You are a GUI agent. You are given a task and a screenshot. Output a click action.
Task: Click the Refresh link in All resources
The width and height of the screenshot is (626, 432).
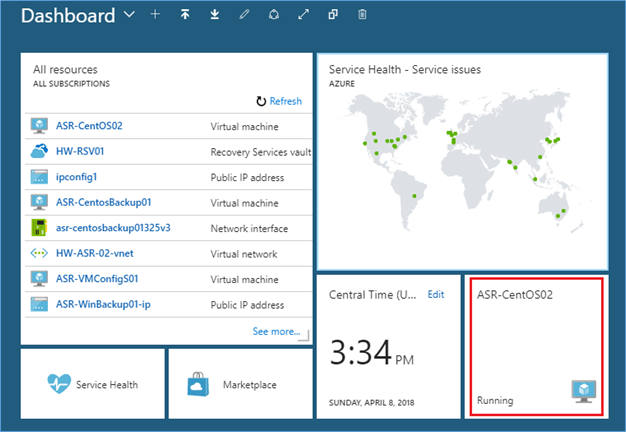point(285,101)
